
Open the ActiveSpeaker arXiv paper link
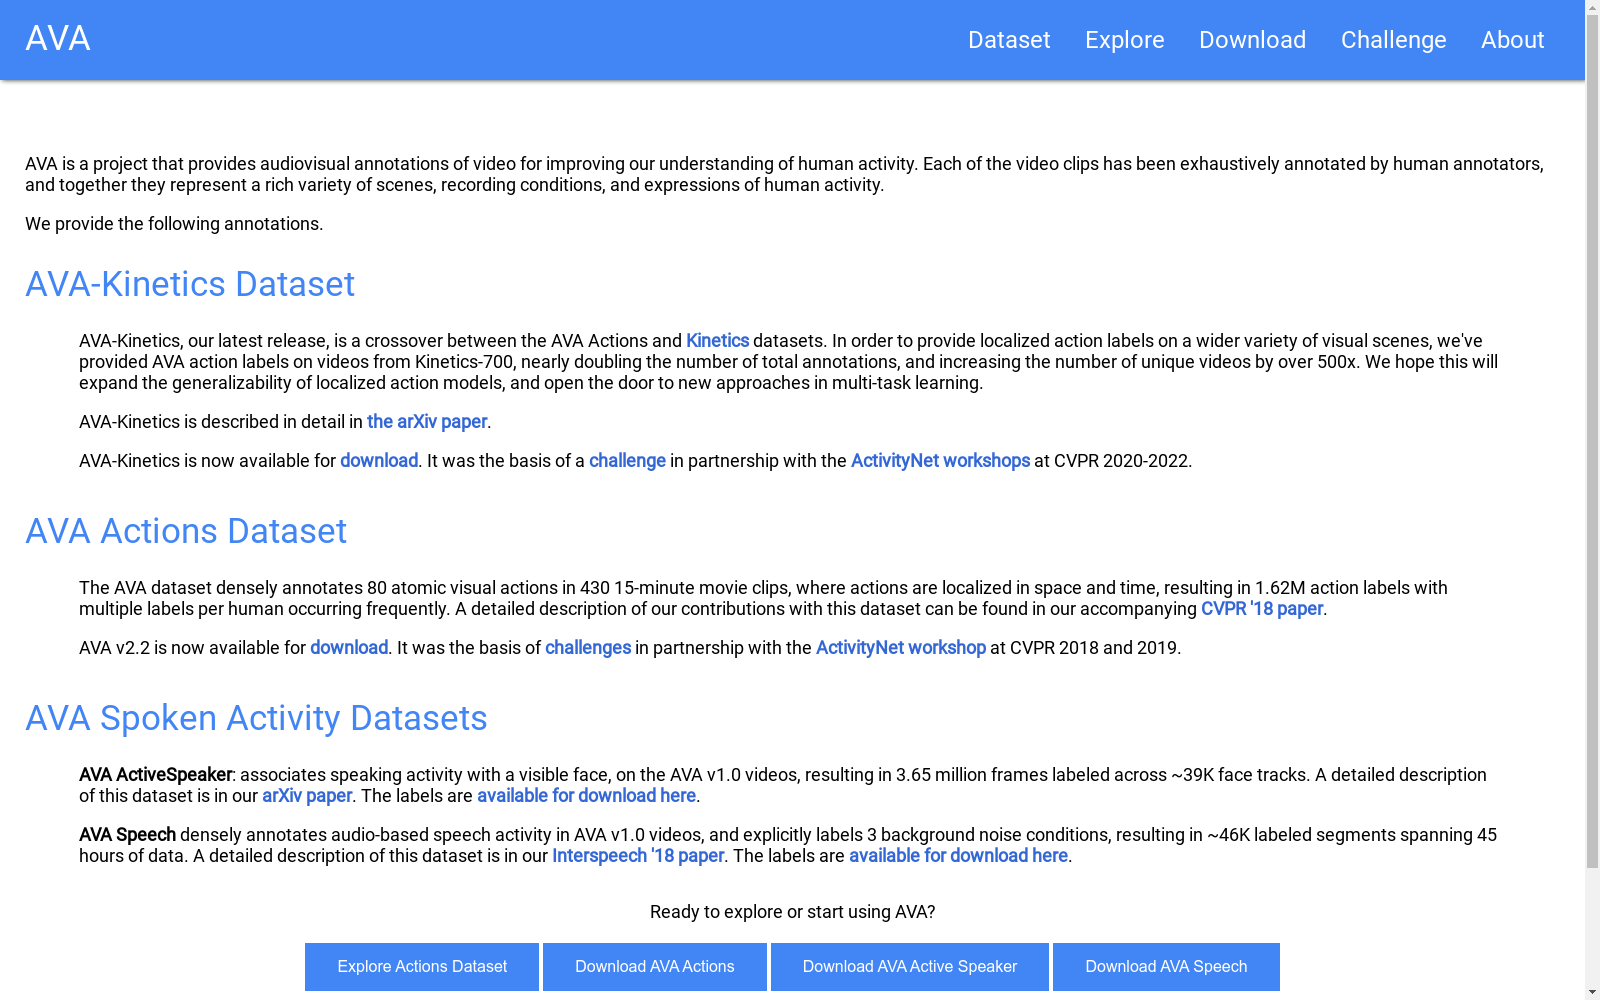(x=307, y=796)
